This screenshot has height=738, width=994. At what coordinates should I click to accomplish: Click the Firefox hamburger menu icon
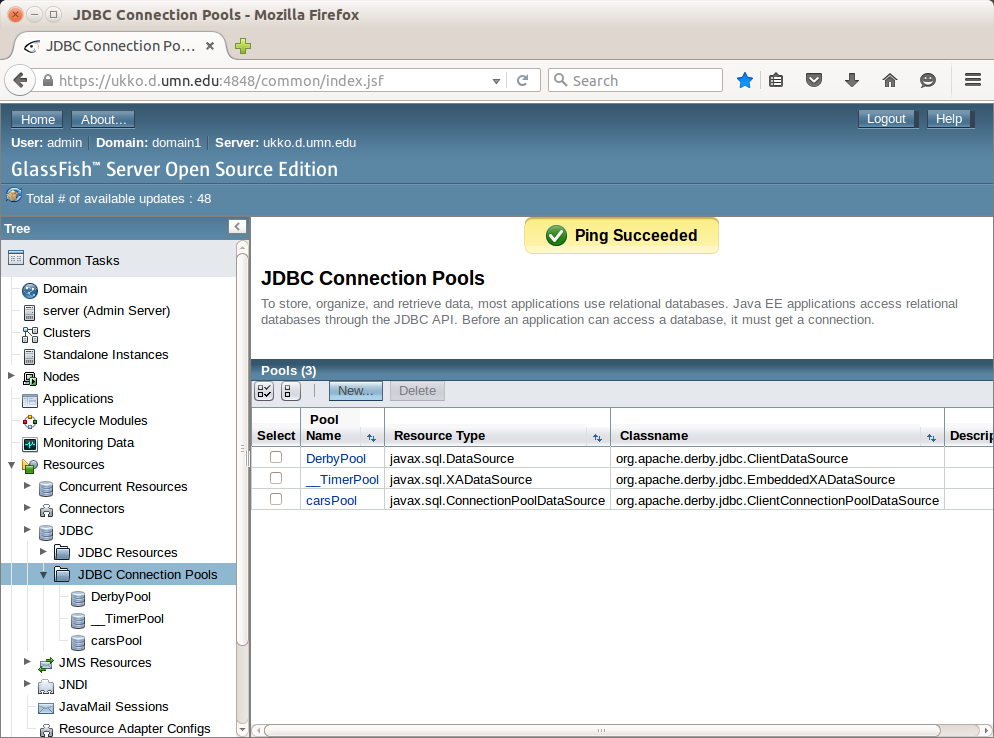pyautogui.click(x=972, y=80)
